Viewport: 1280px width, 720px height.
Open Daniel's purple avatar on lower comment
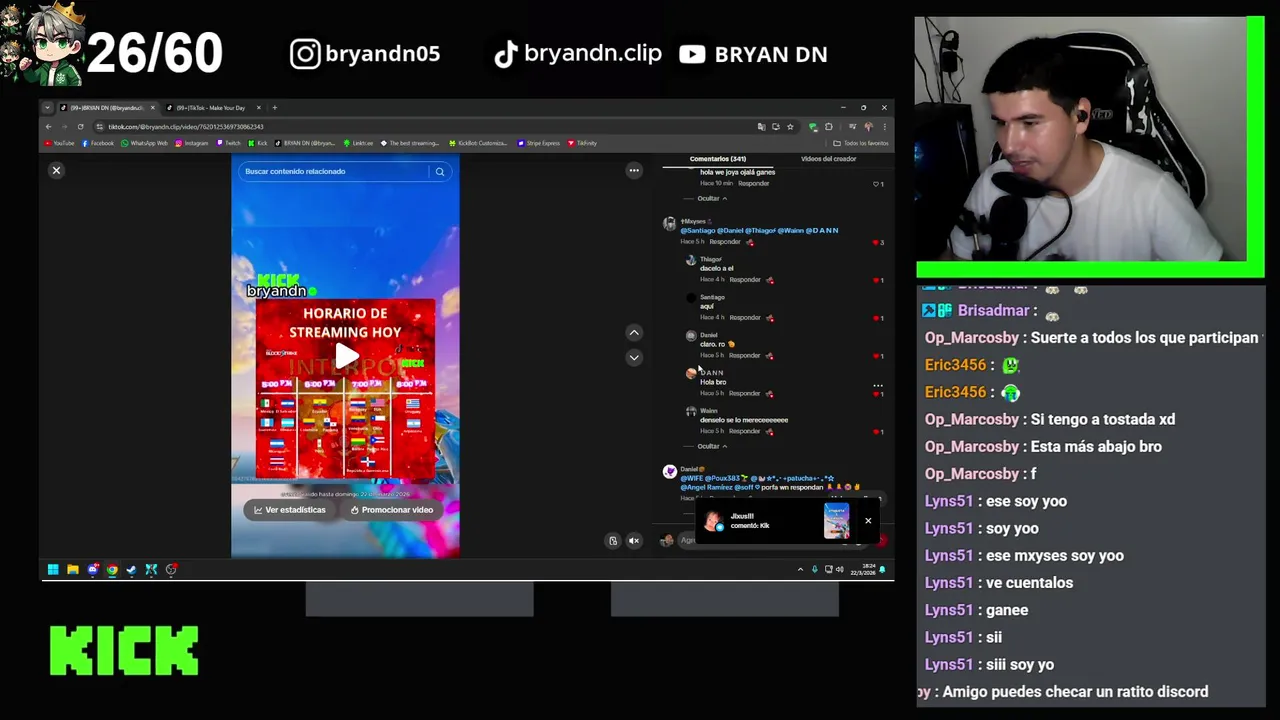(x=669, y=472)
